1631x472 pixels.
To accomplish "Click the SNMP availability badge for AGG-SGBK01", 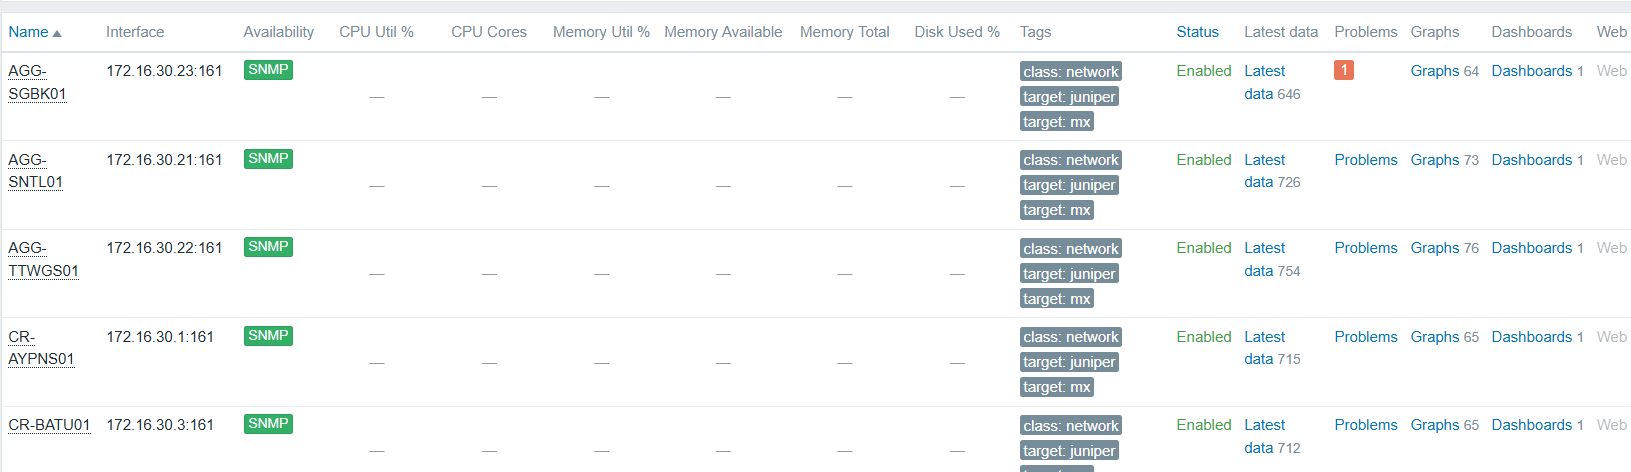I will (268, 70).
